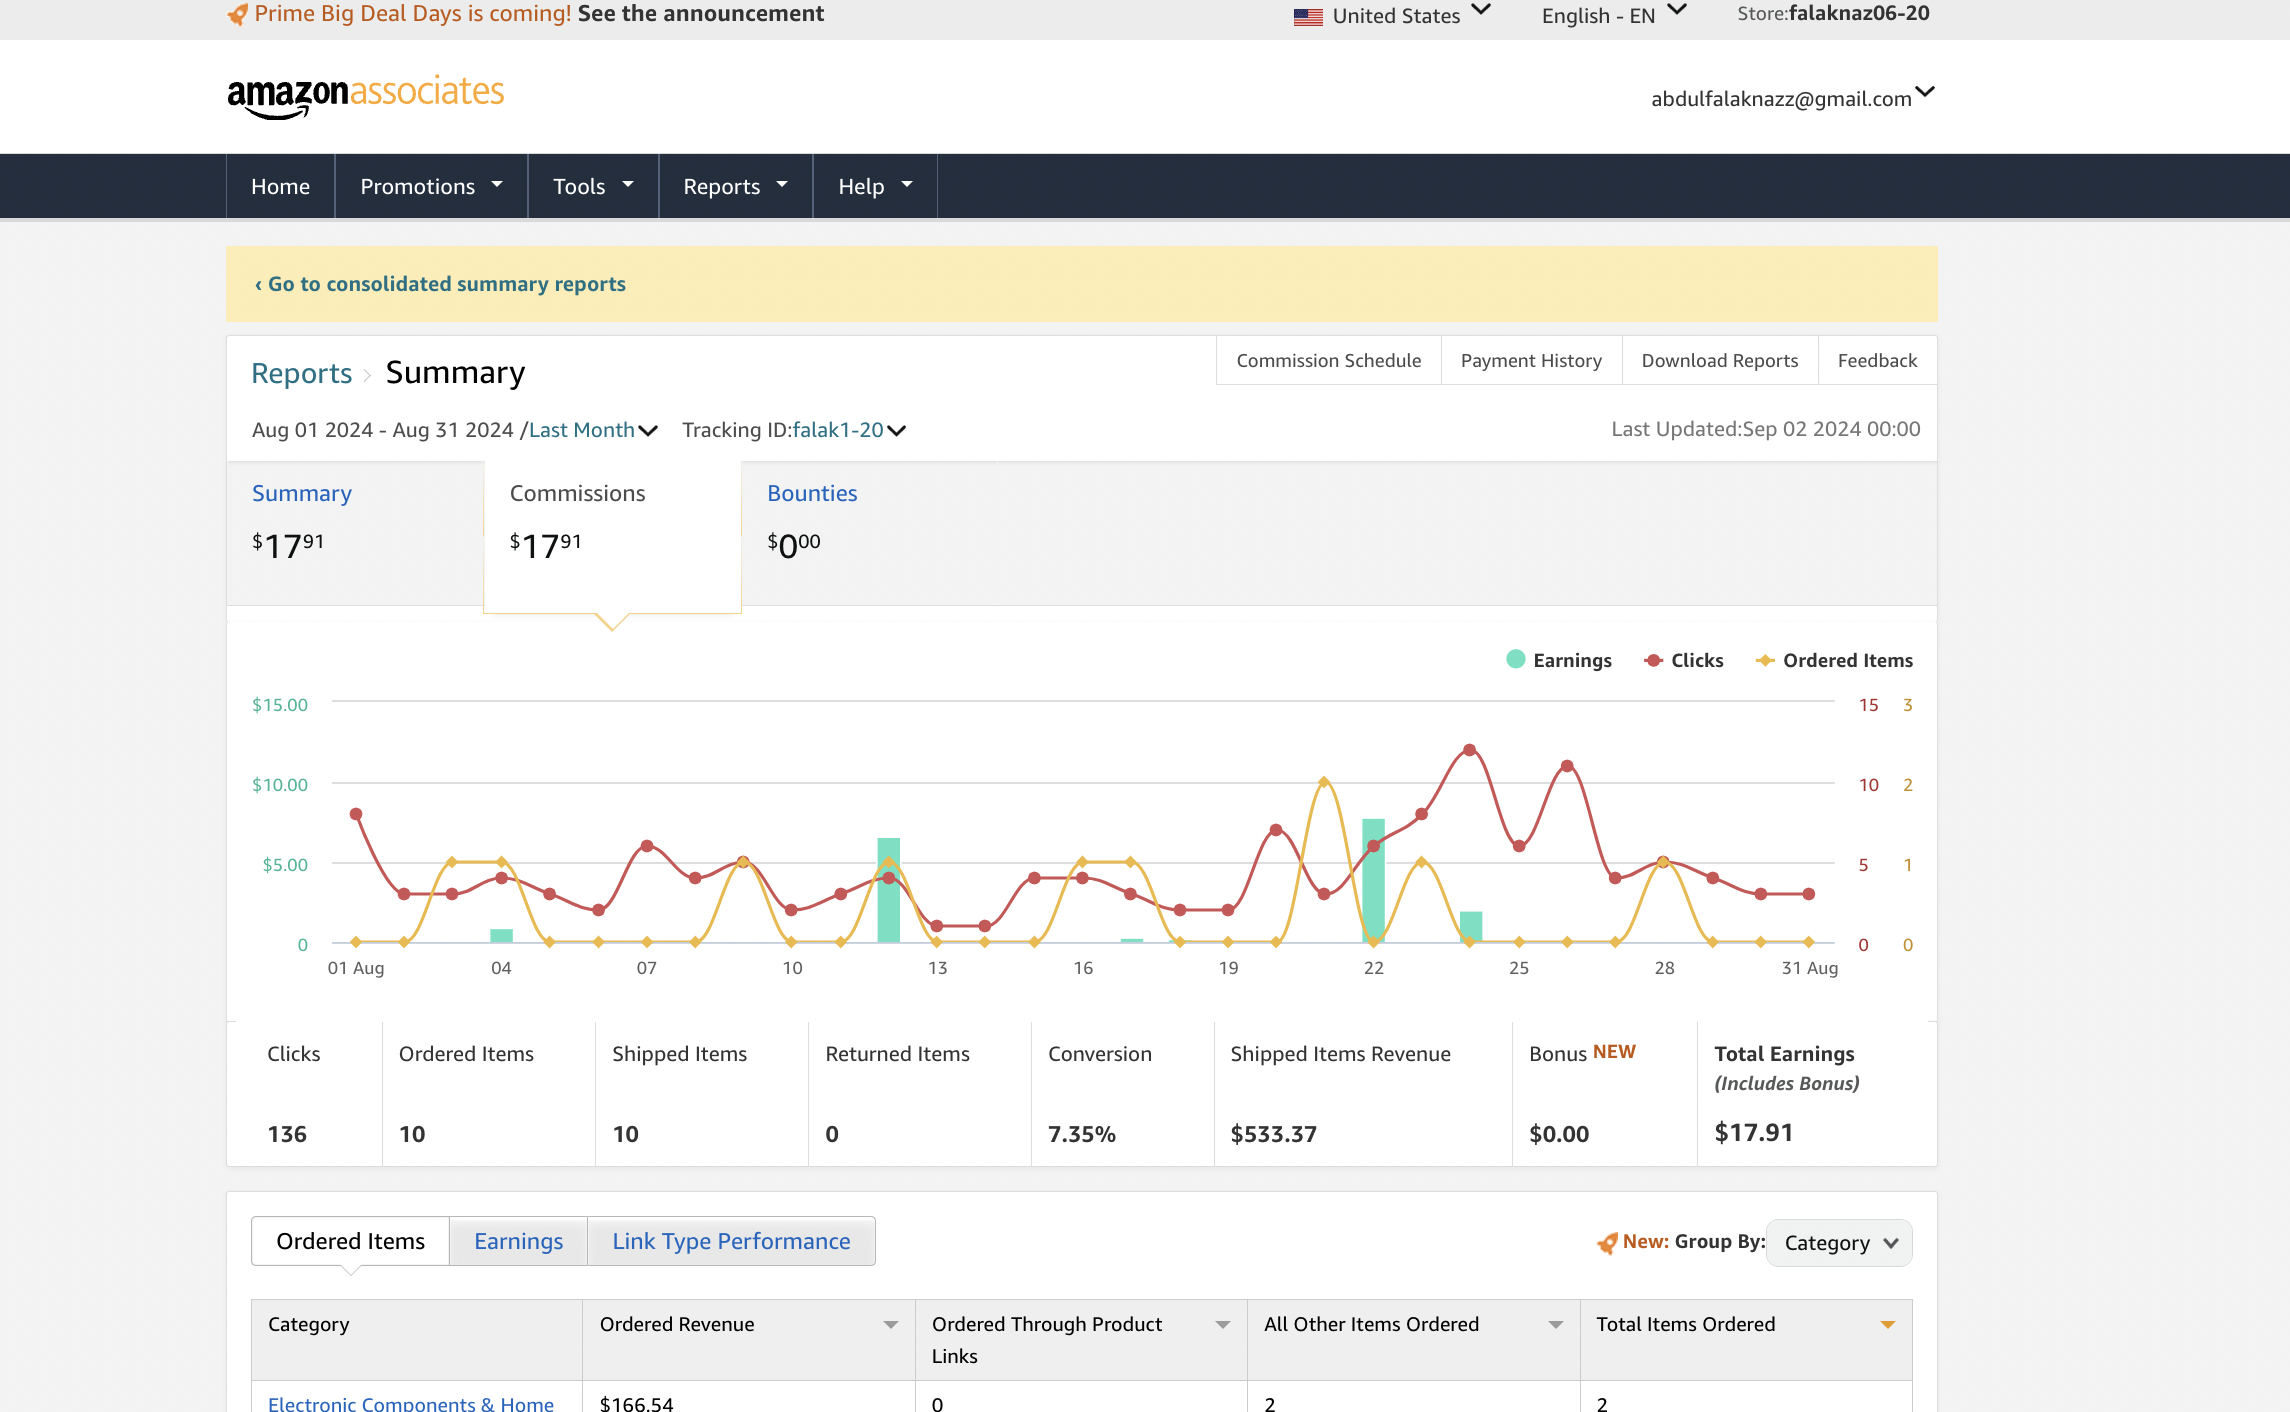
Task: Click the United States flag icon
Action: [1308, 16]
